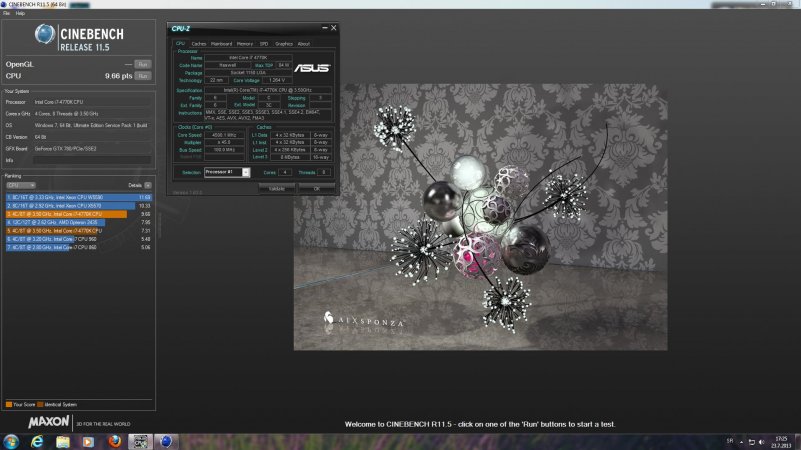This screenshot has height=450, width=801.
Task: Click the MAXON logo
Action: 49,422
